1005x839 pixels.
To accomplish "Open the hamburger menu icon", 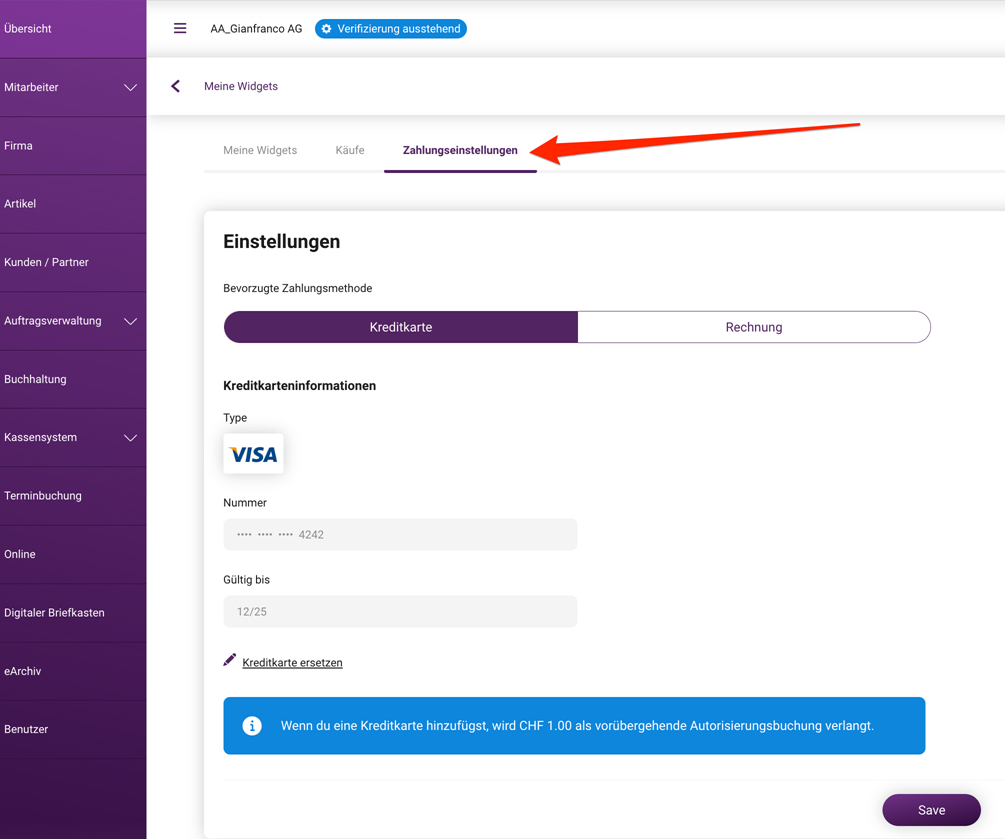I will click(x=180, y=28).
